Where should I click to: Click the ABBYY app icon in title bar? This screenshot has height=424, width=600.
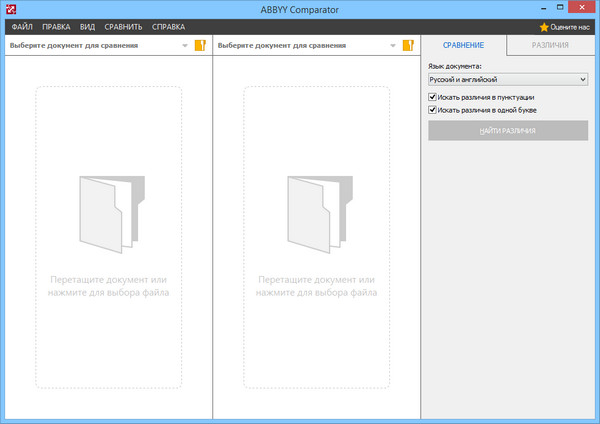[9, 8]
